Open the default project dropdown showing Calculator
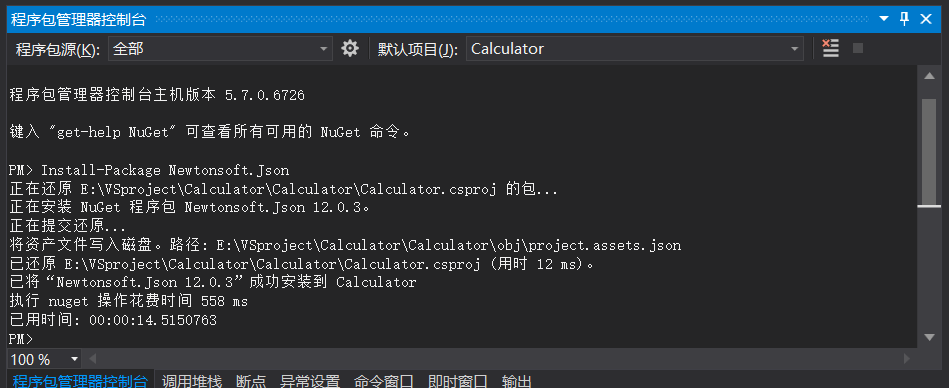949x388 pixels. point(635,48)
